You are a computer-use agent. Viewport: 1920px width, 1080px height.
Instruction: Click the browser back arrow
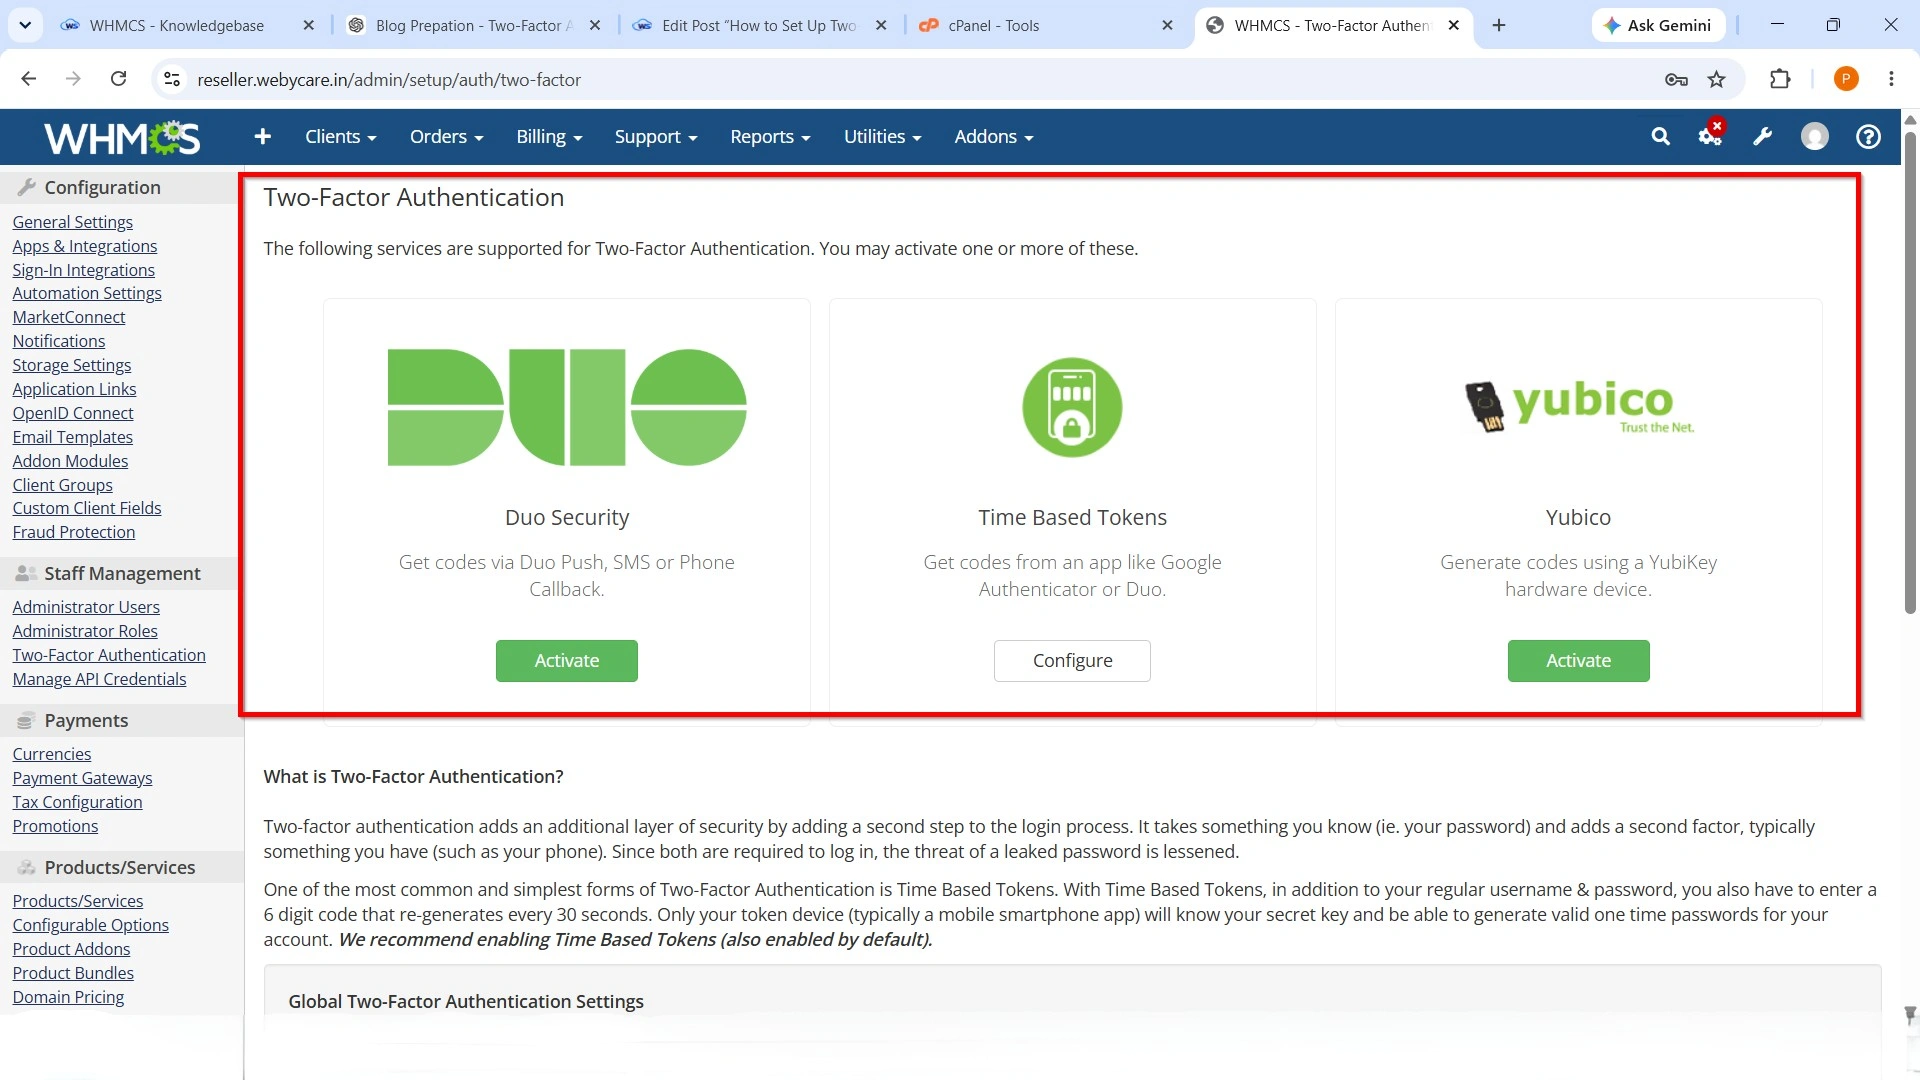pyautogui.click(x=29, y=79)
